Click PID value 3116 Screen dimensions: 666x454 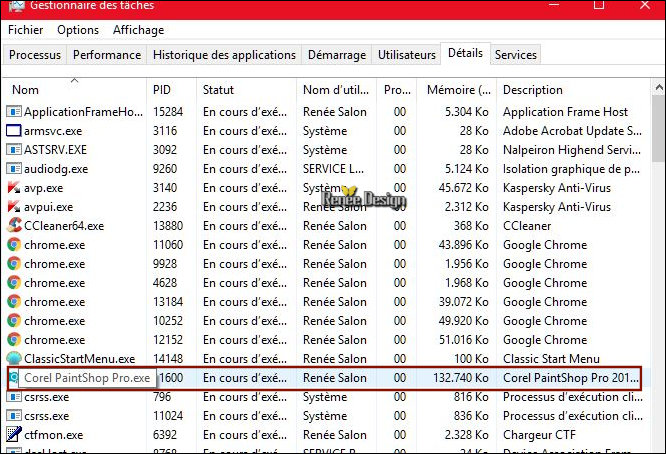(165, 131)
